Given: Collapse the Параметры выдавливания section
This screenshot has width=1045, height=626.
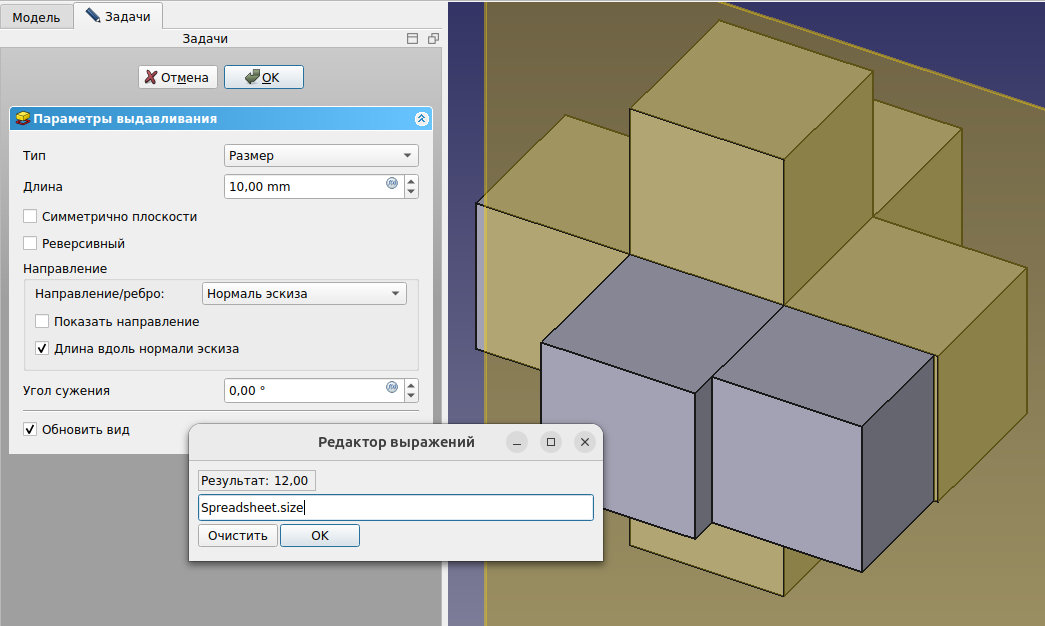Looking at the screenshot, I should point(421,119).
